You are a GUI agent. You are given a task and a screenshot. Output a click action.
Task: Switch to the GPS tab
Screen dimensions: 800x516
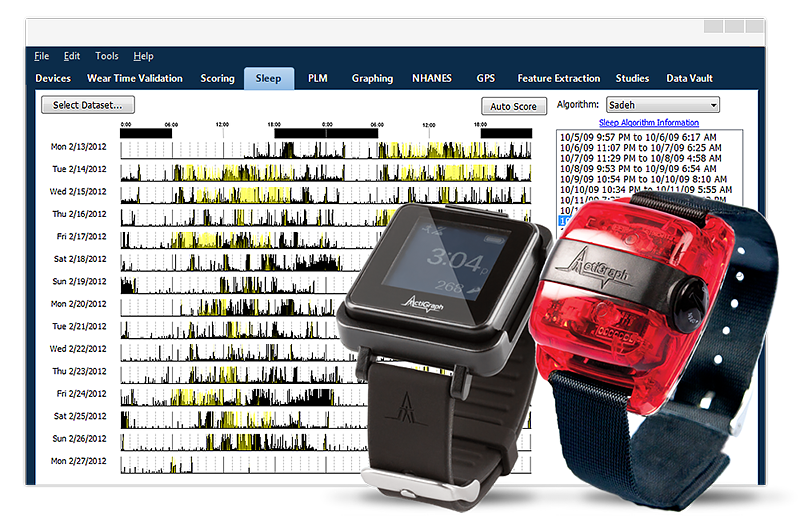[485, 78]
